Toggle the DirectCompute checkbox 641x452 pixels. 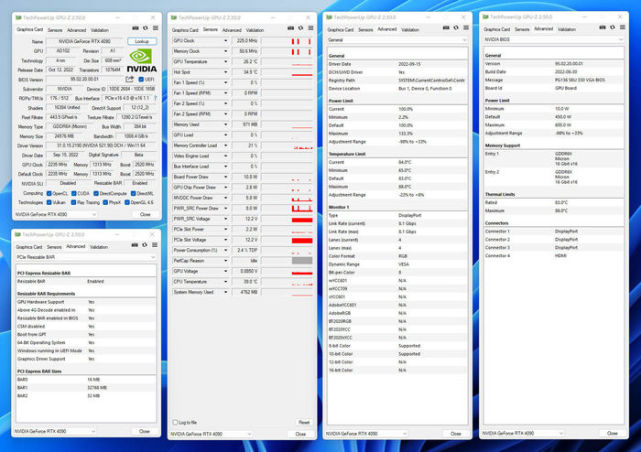point(96,193)
